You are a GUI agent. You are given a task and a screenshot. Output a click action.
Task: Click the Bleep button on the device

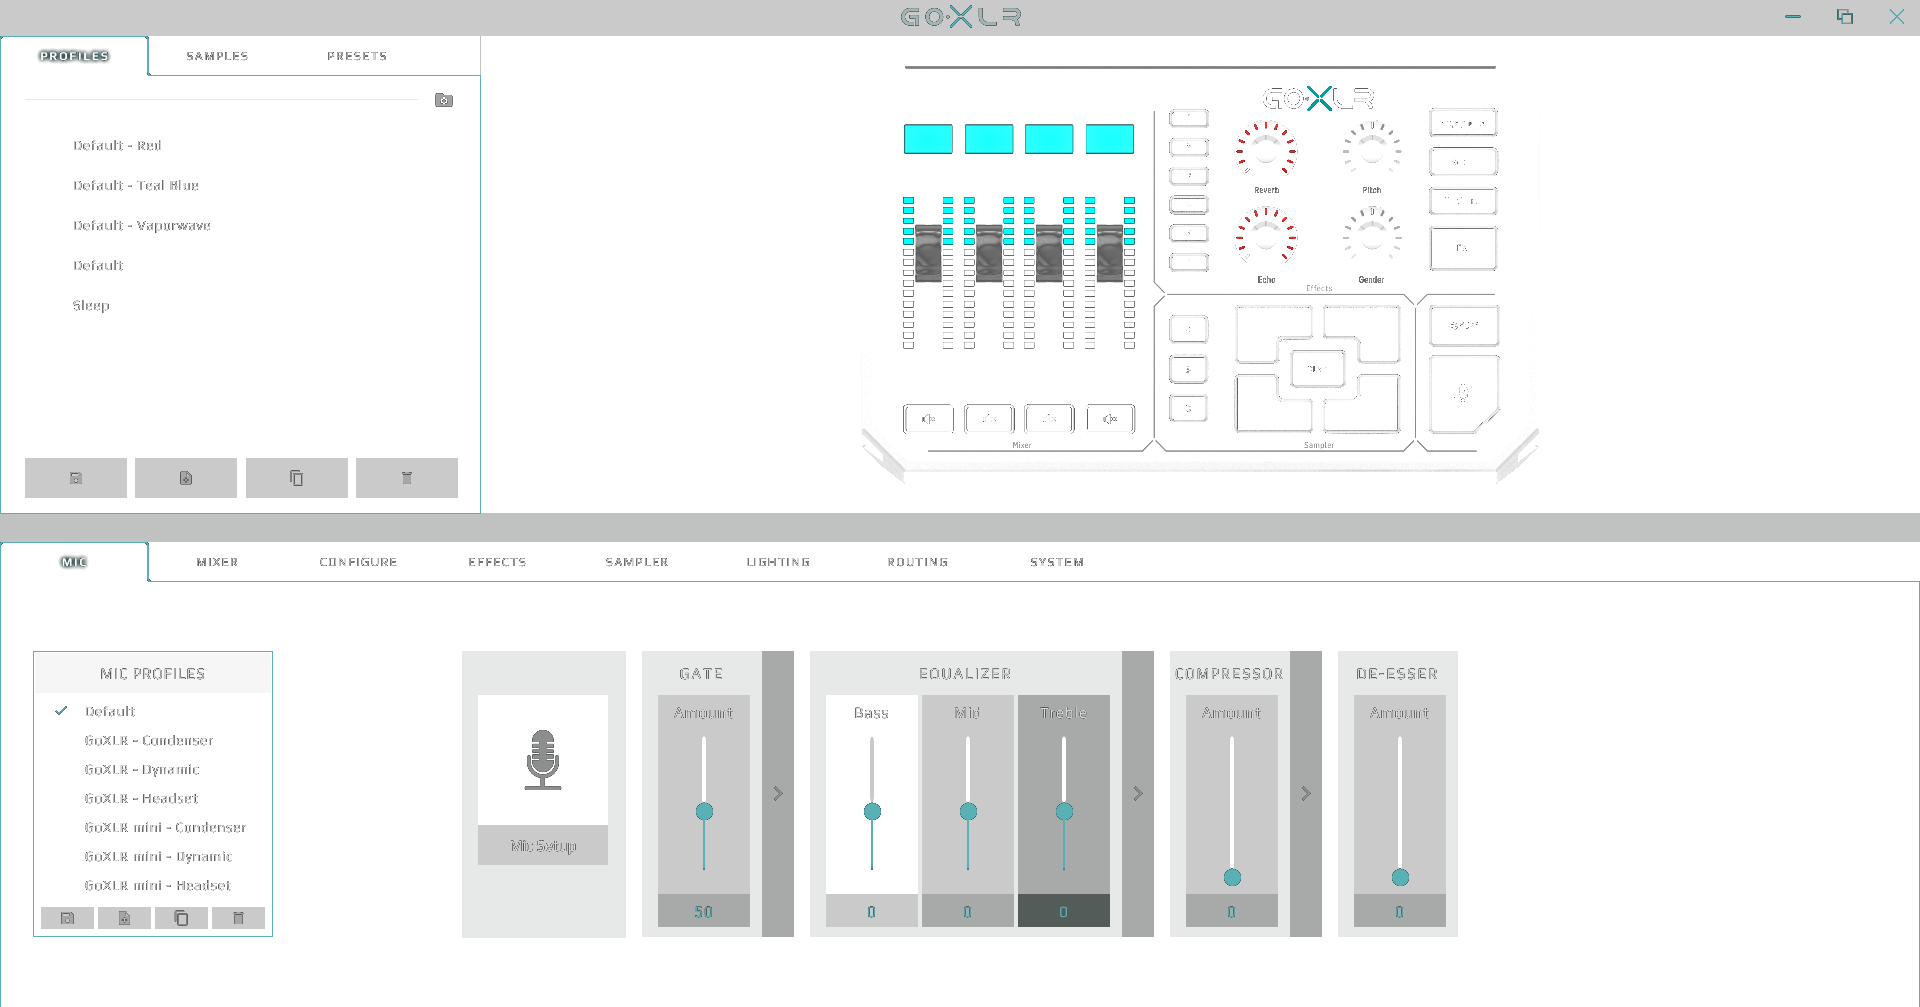coord(1463,325)
